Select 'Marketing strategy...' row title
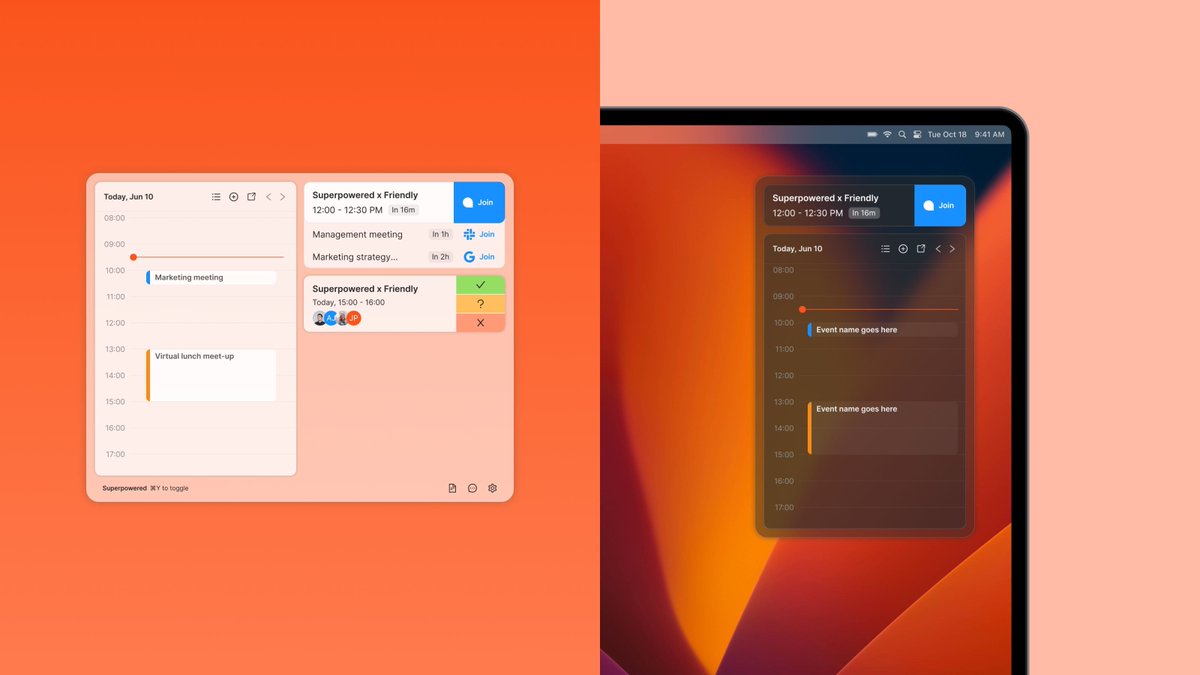 [x=355, y=257]
